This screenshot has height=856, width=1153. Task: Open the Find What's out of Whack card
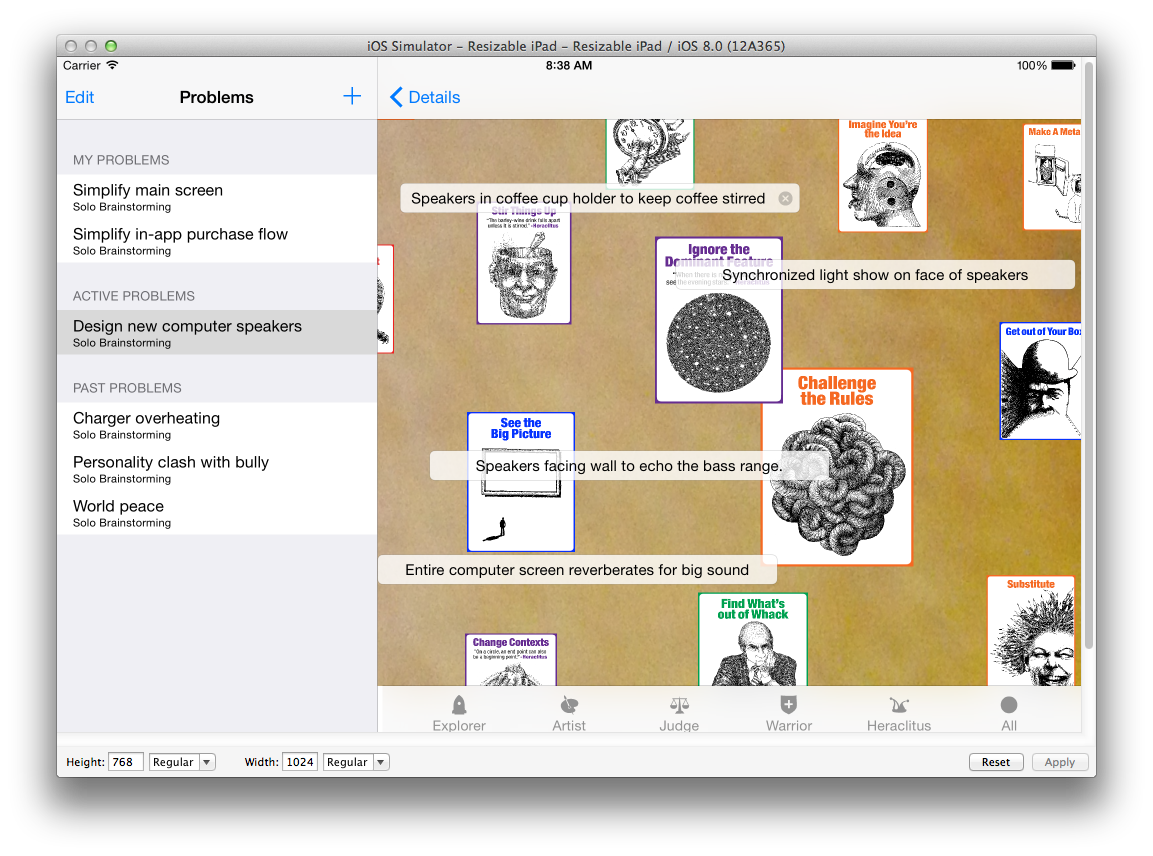tap(752, 640)
